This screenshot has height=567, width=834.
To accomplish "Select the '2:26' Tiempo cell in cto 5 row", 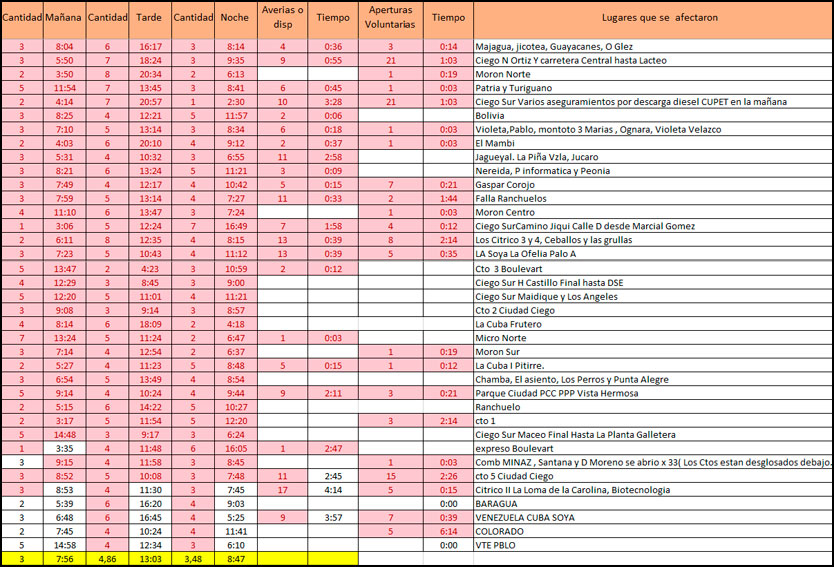I will tap(448, 476).
